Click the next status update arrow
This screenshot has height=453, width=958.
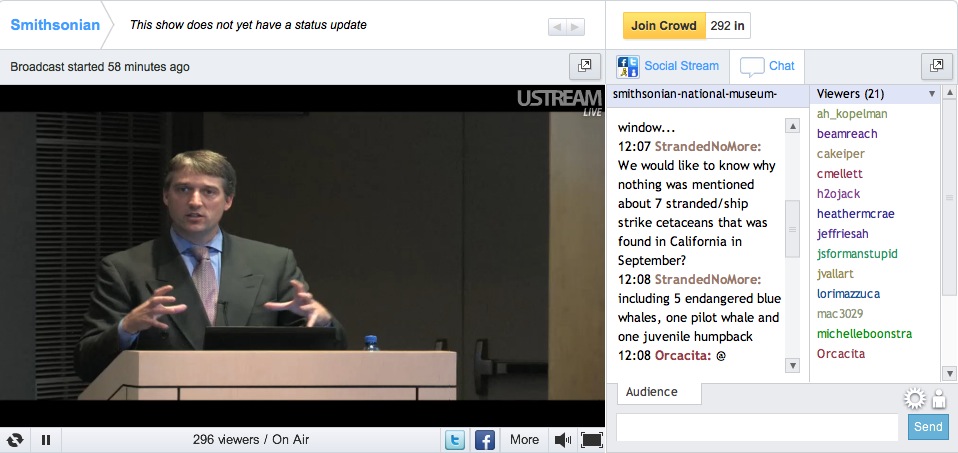576,27
